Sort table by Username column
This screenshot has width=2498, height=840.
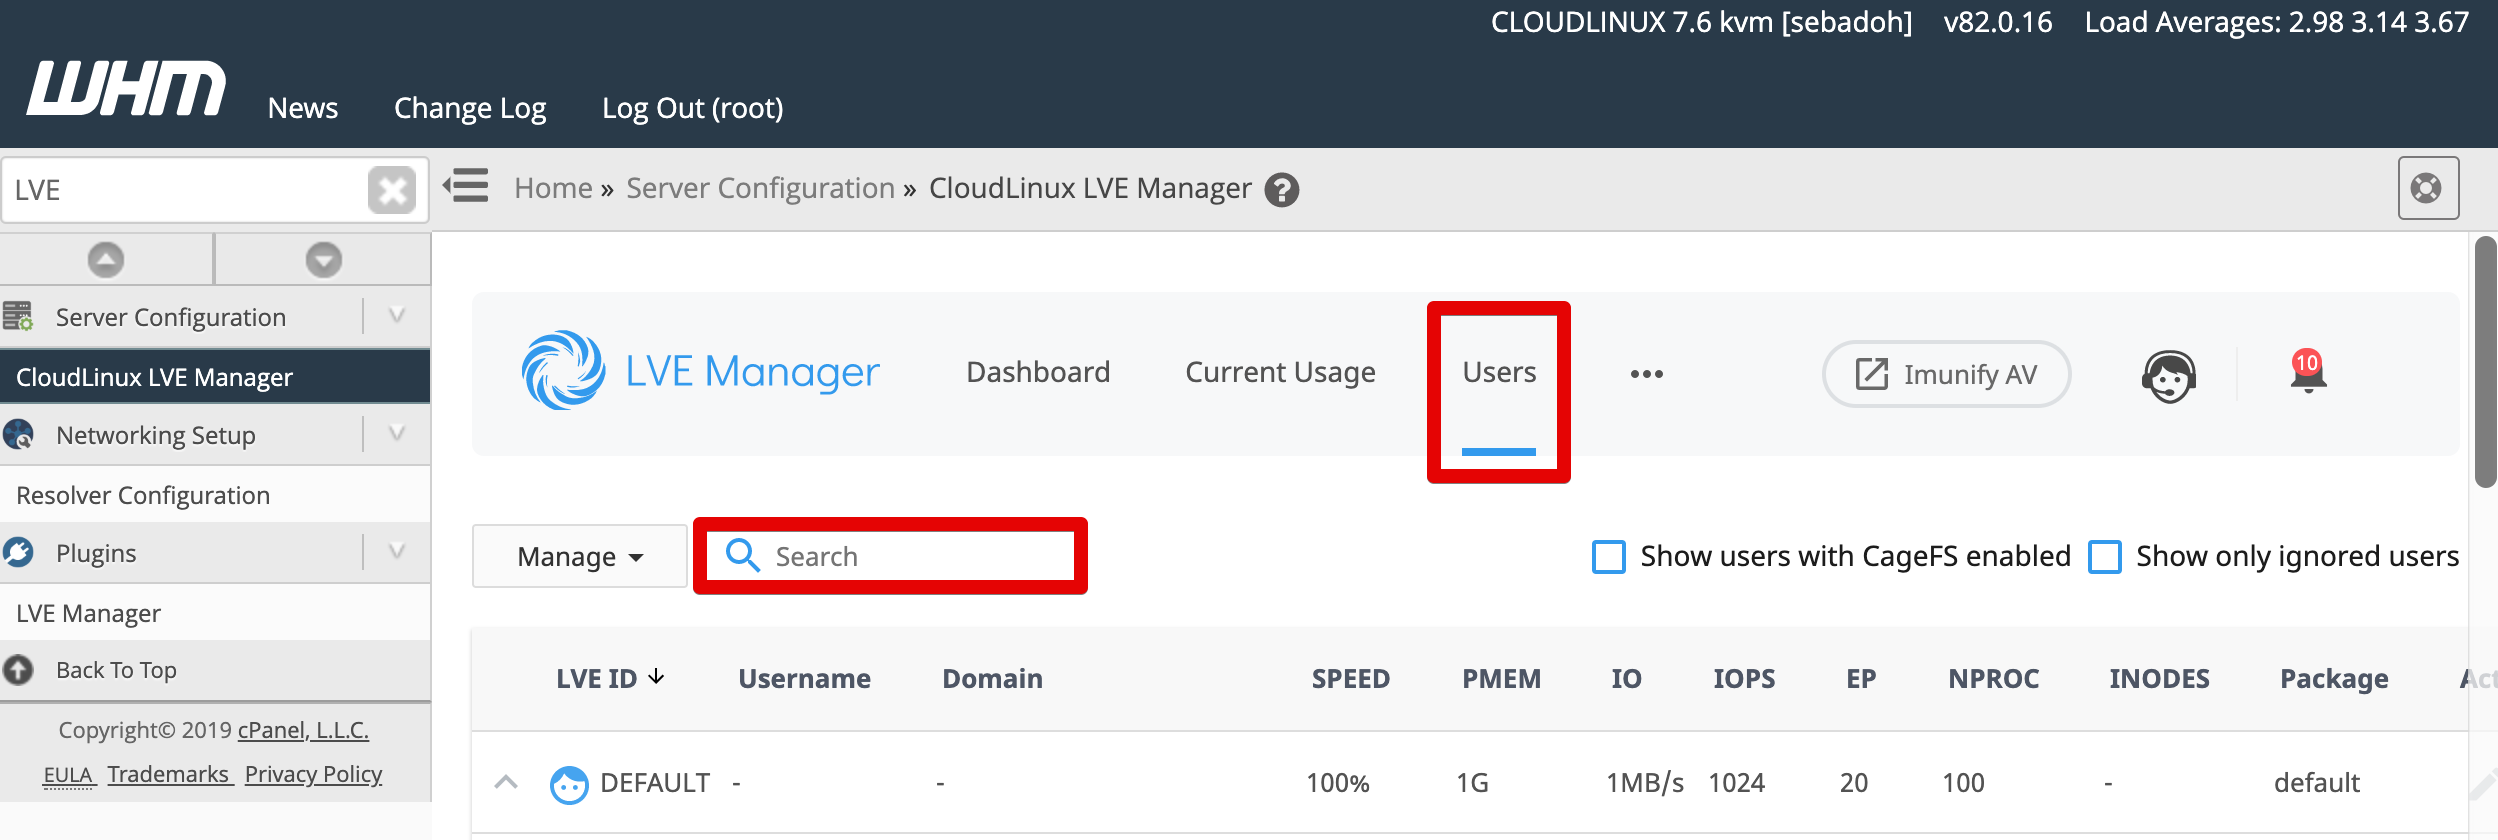click(804, 678)
